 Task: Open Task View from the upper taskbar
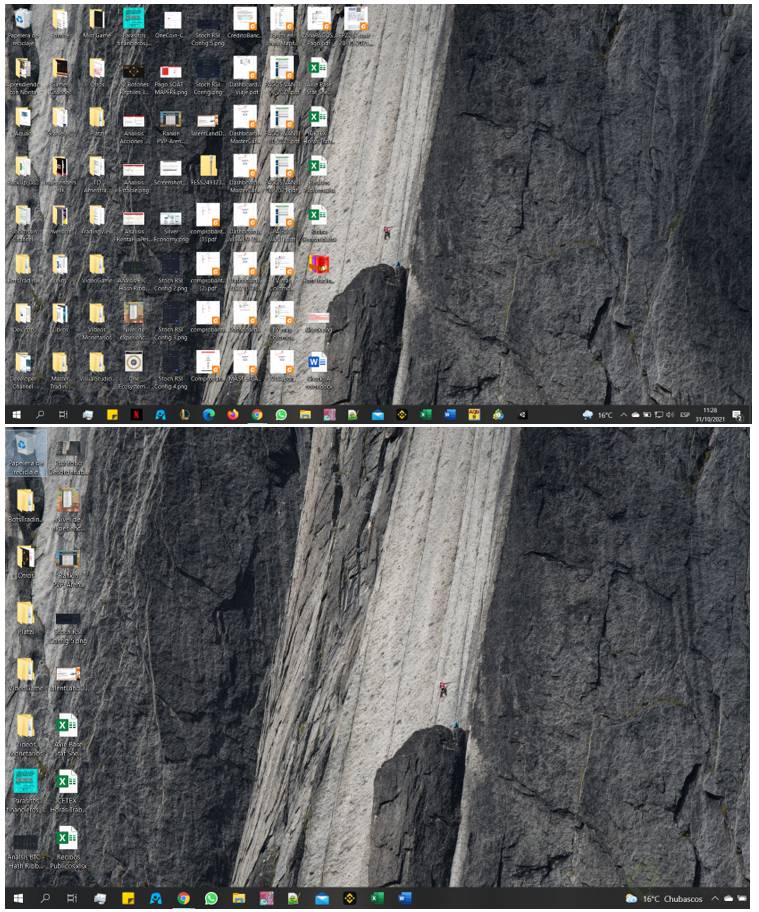63,415
